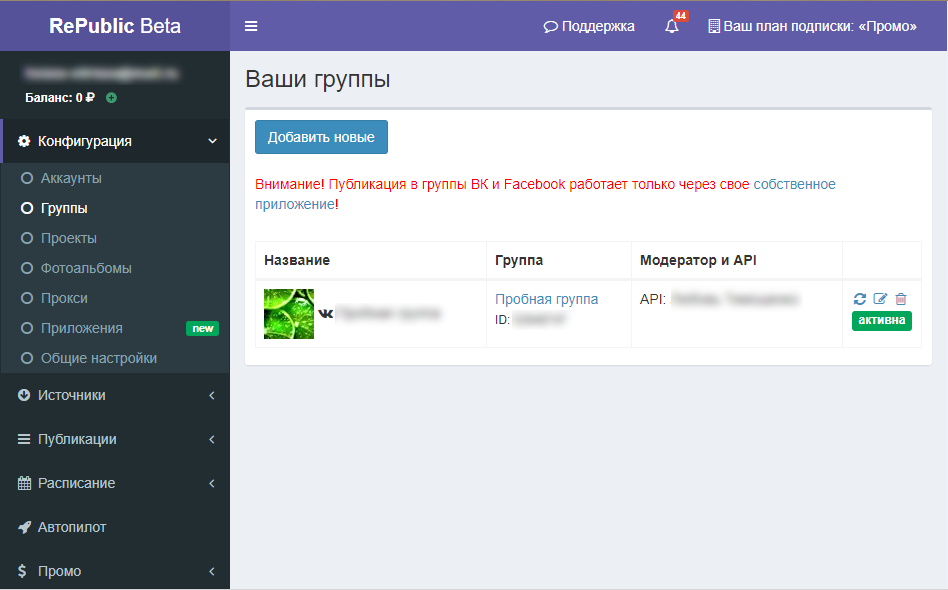Open the Автопилот sidebar item
Screen dimensions: 948x590
coord(115,527)
